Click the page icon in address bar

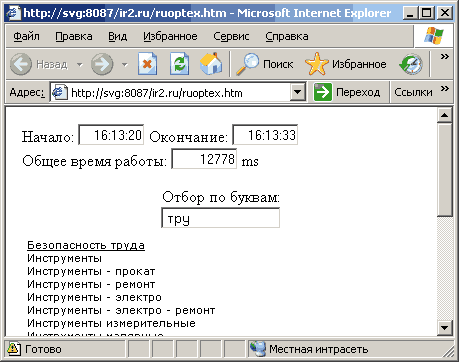(x=59, y=92)
